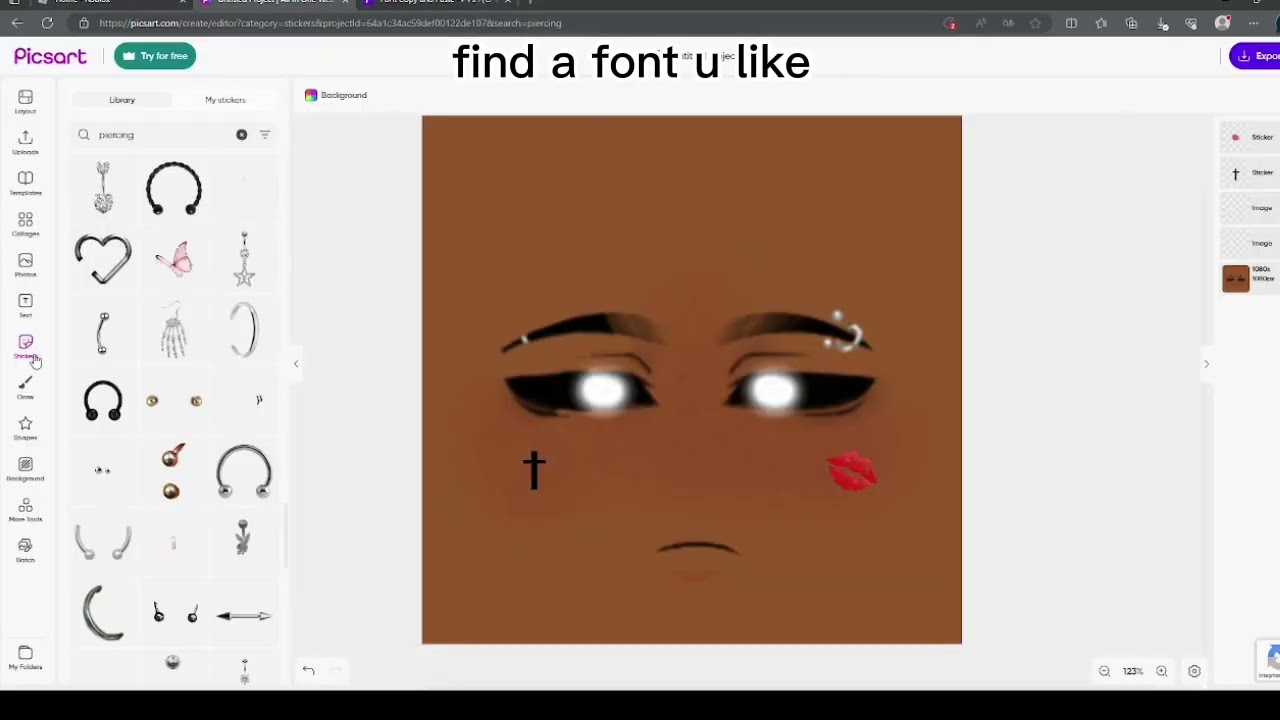The width and height of the screenshot is (1280, 720).
Task: Open My Folders
Action: [x=25, y=657]
